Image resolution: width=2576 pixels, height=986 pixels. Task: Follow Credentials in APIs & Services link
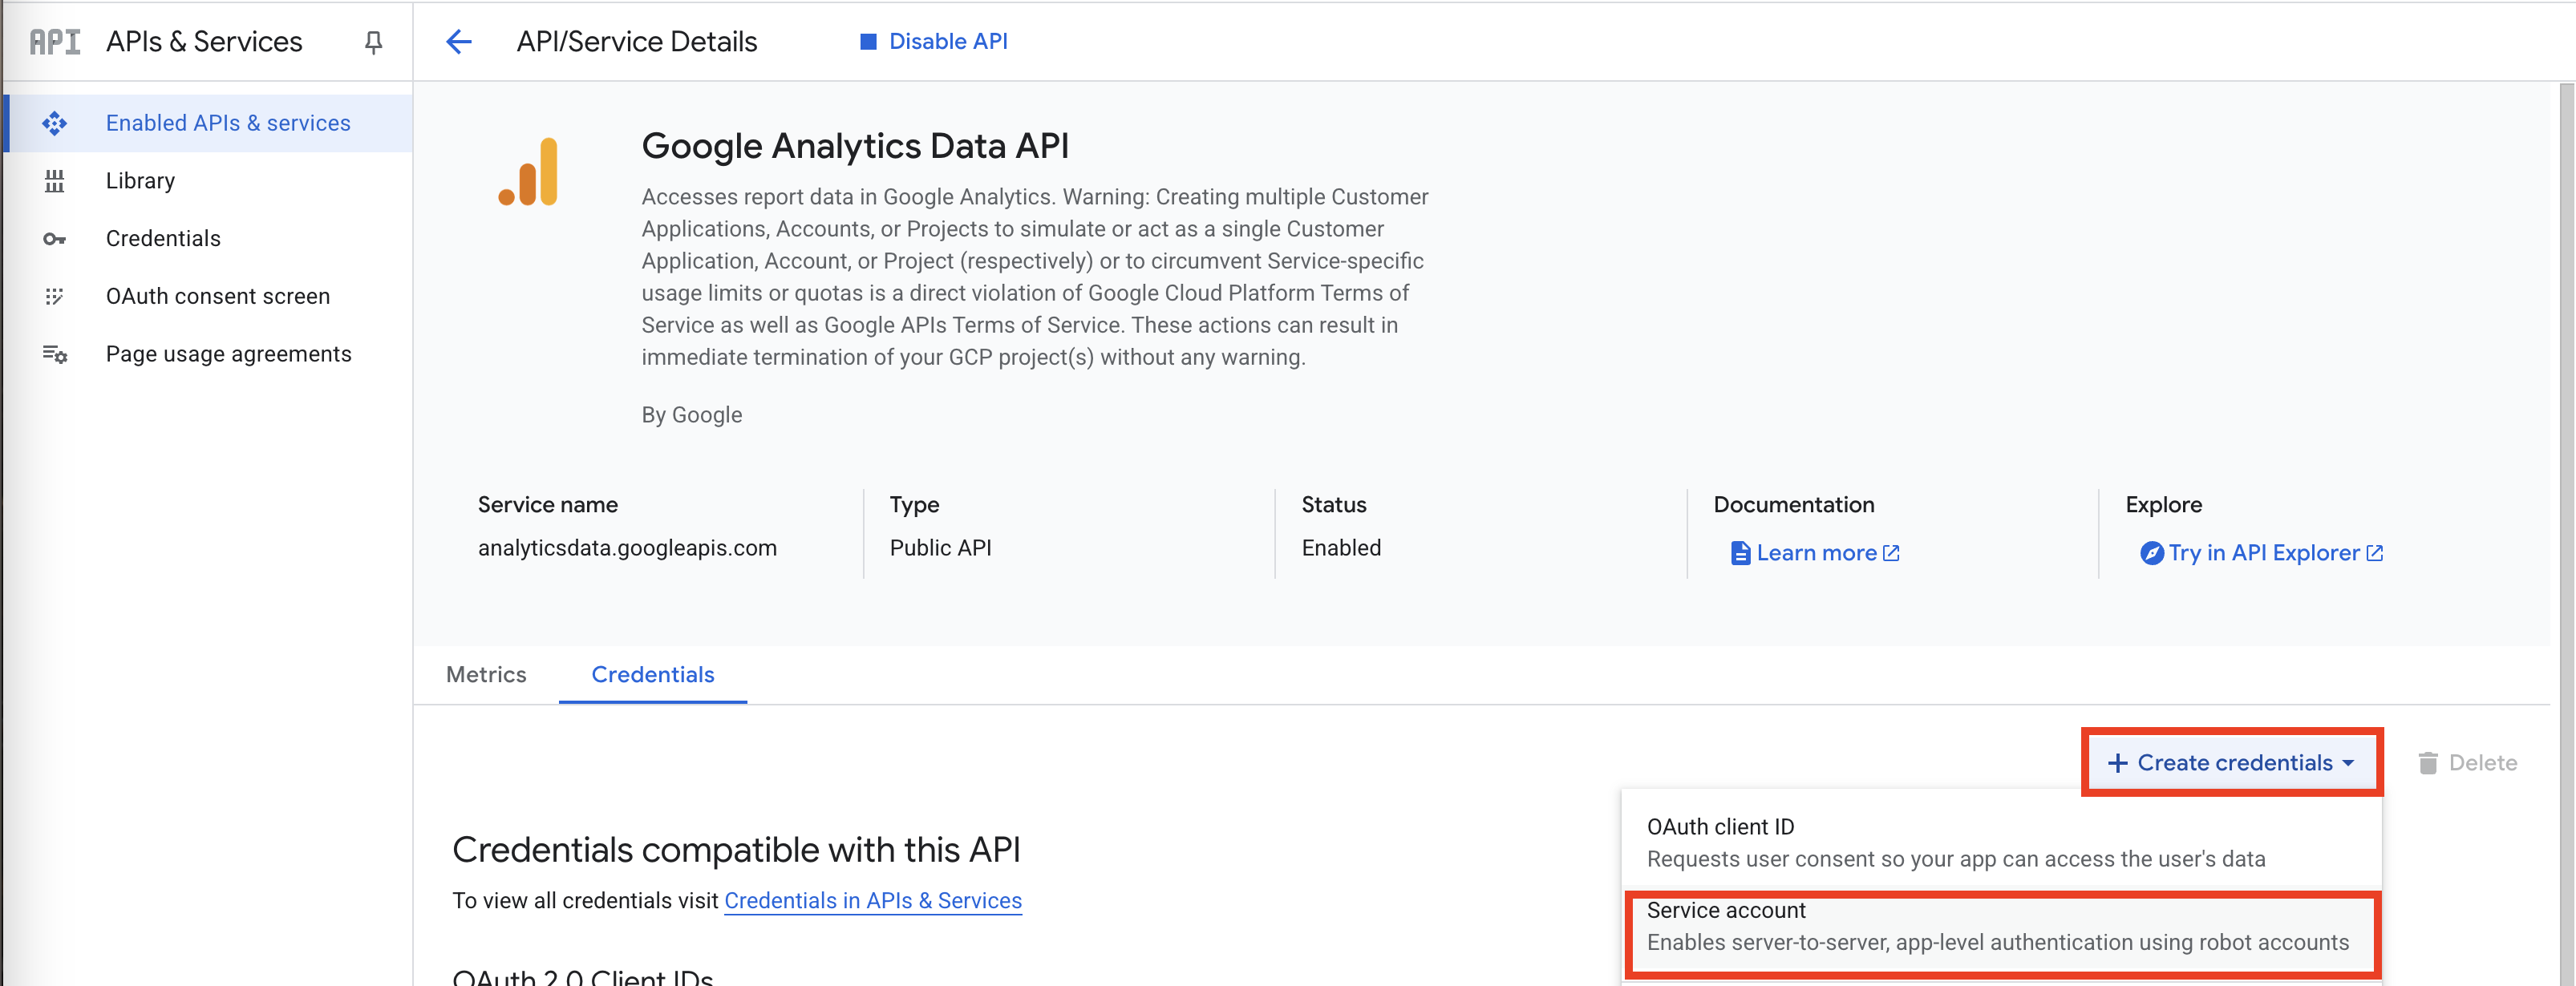(873, 901)
